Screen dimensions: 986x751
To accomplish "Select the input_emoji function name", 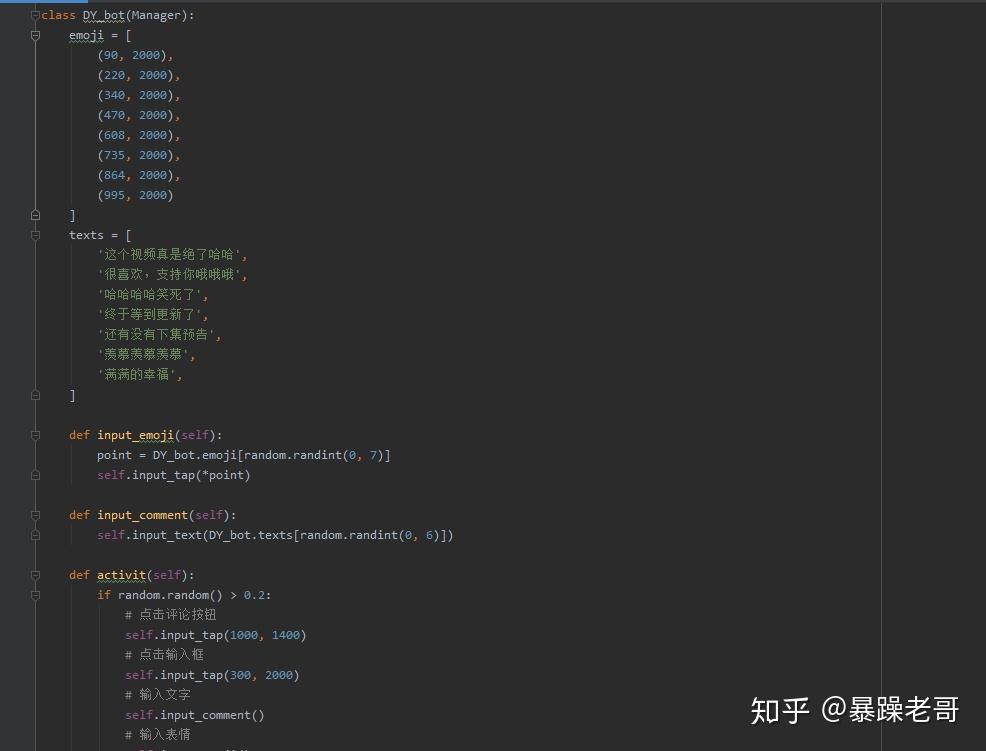I will point(134,435).
